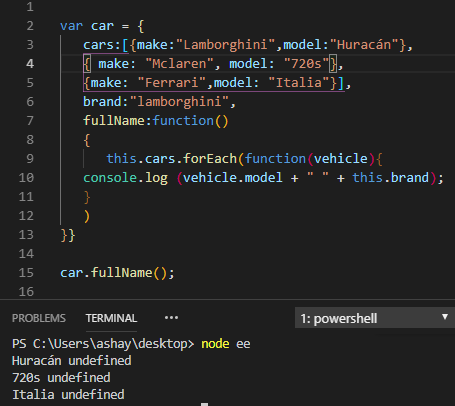Click line number 4 in the gutter

[30, 63]
